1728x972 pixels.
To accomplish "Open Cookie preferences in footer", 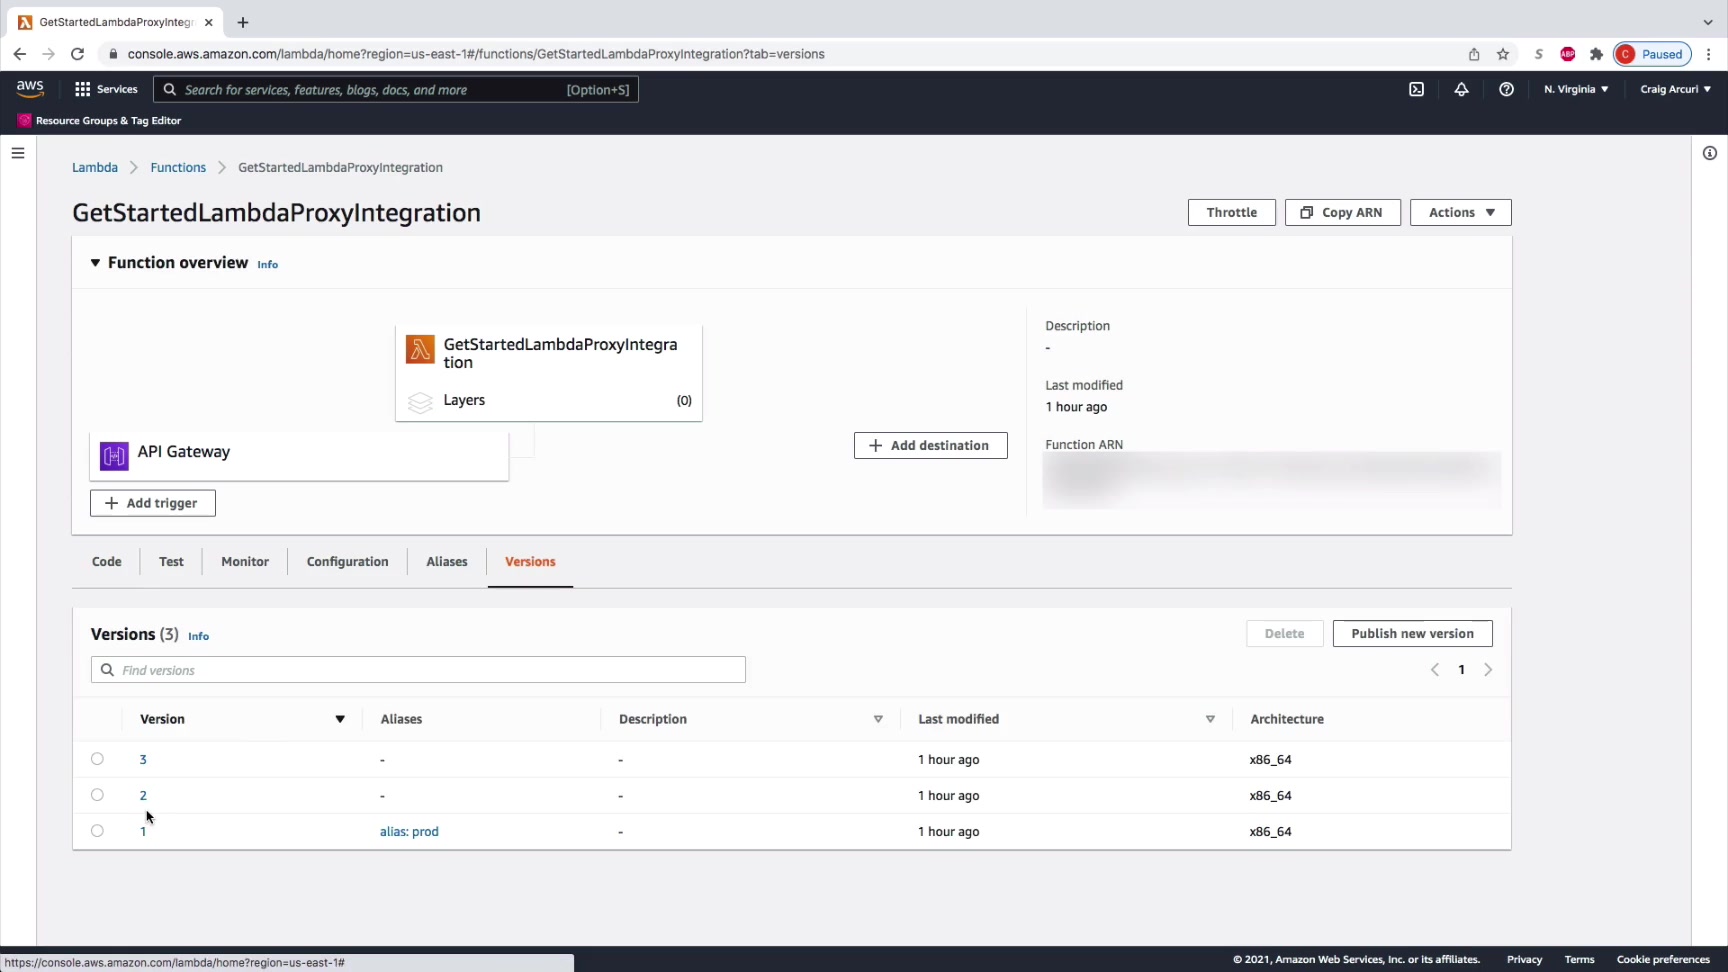I will [1663, 960].
